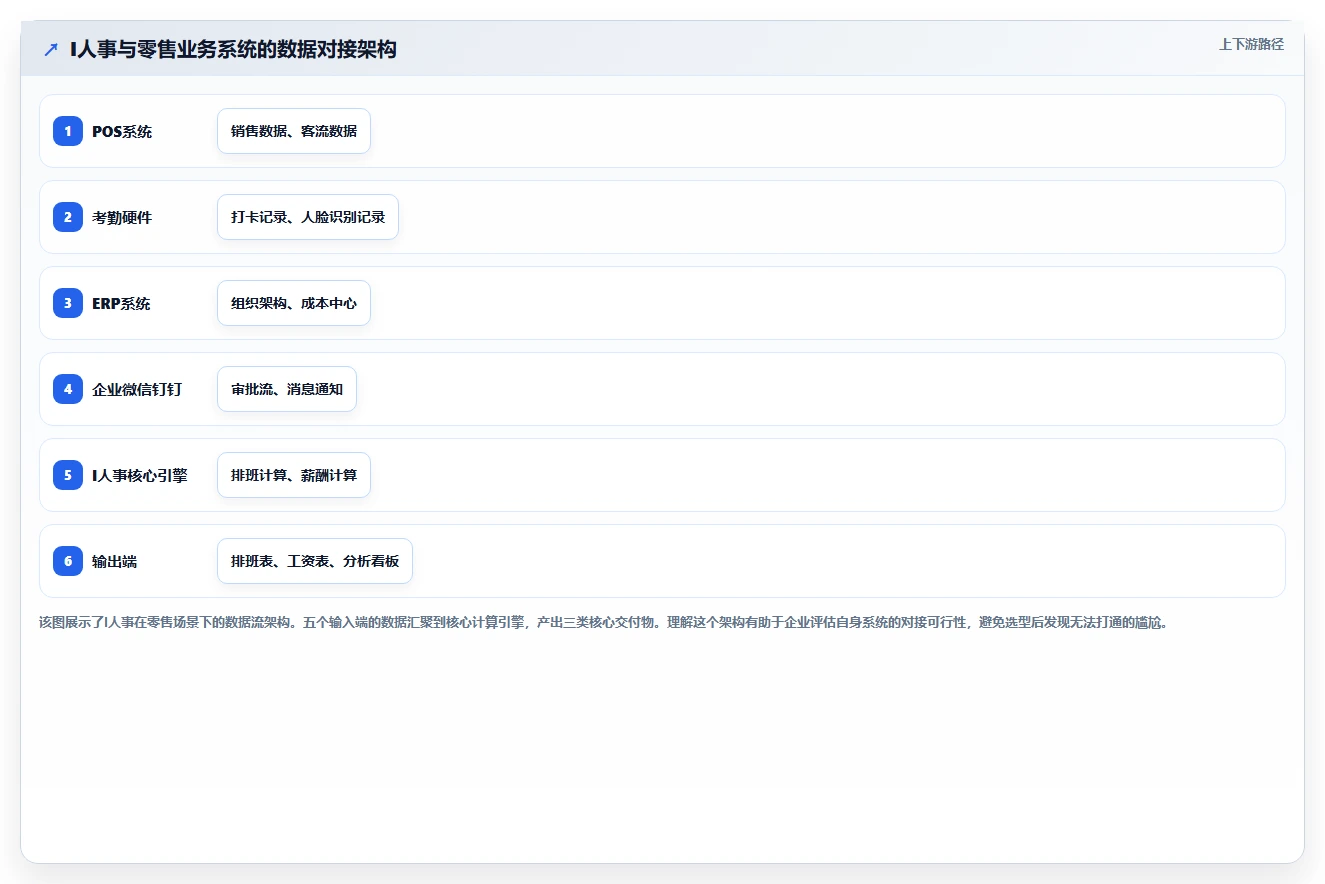Click the 输出端 row label

tap(115, 561)
